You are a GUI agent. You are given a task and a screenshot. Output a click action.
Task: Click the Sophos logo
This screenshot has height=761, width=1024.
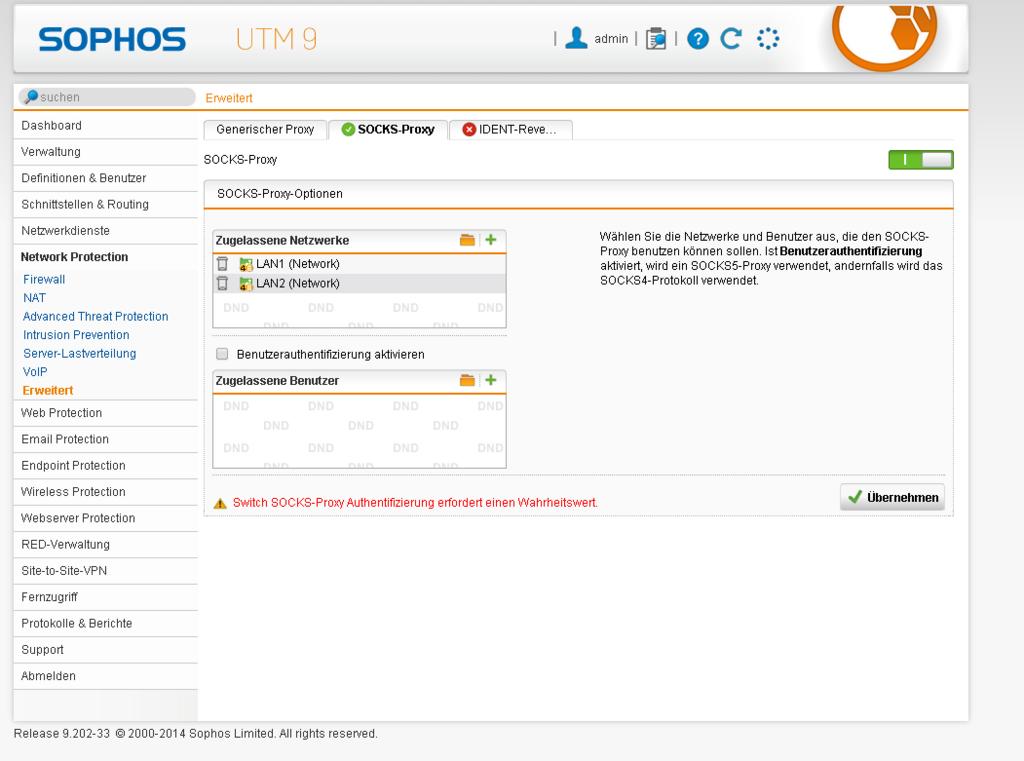[x=112, y=39]
